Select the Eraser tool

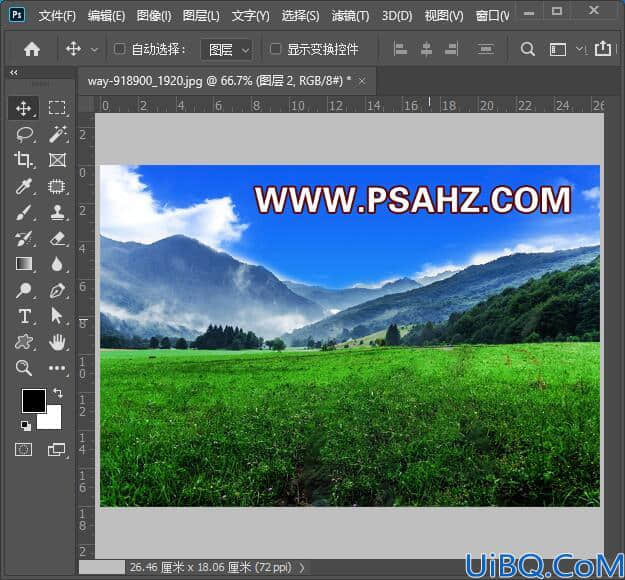point(57,238)
